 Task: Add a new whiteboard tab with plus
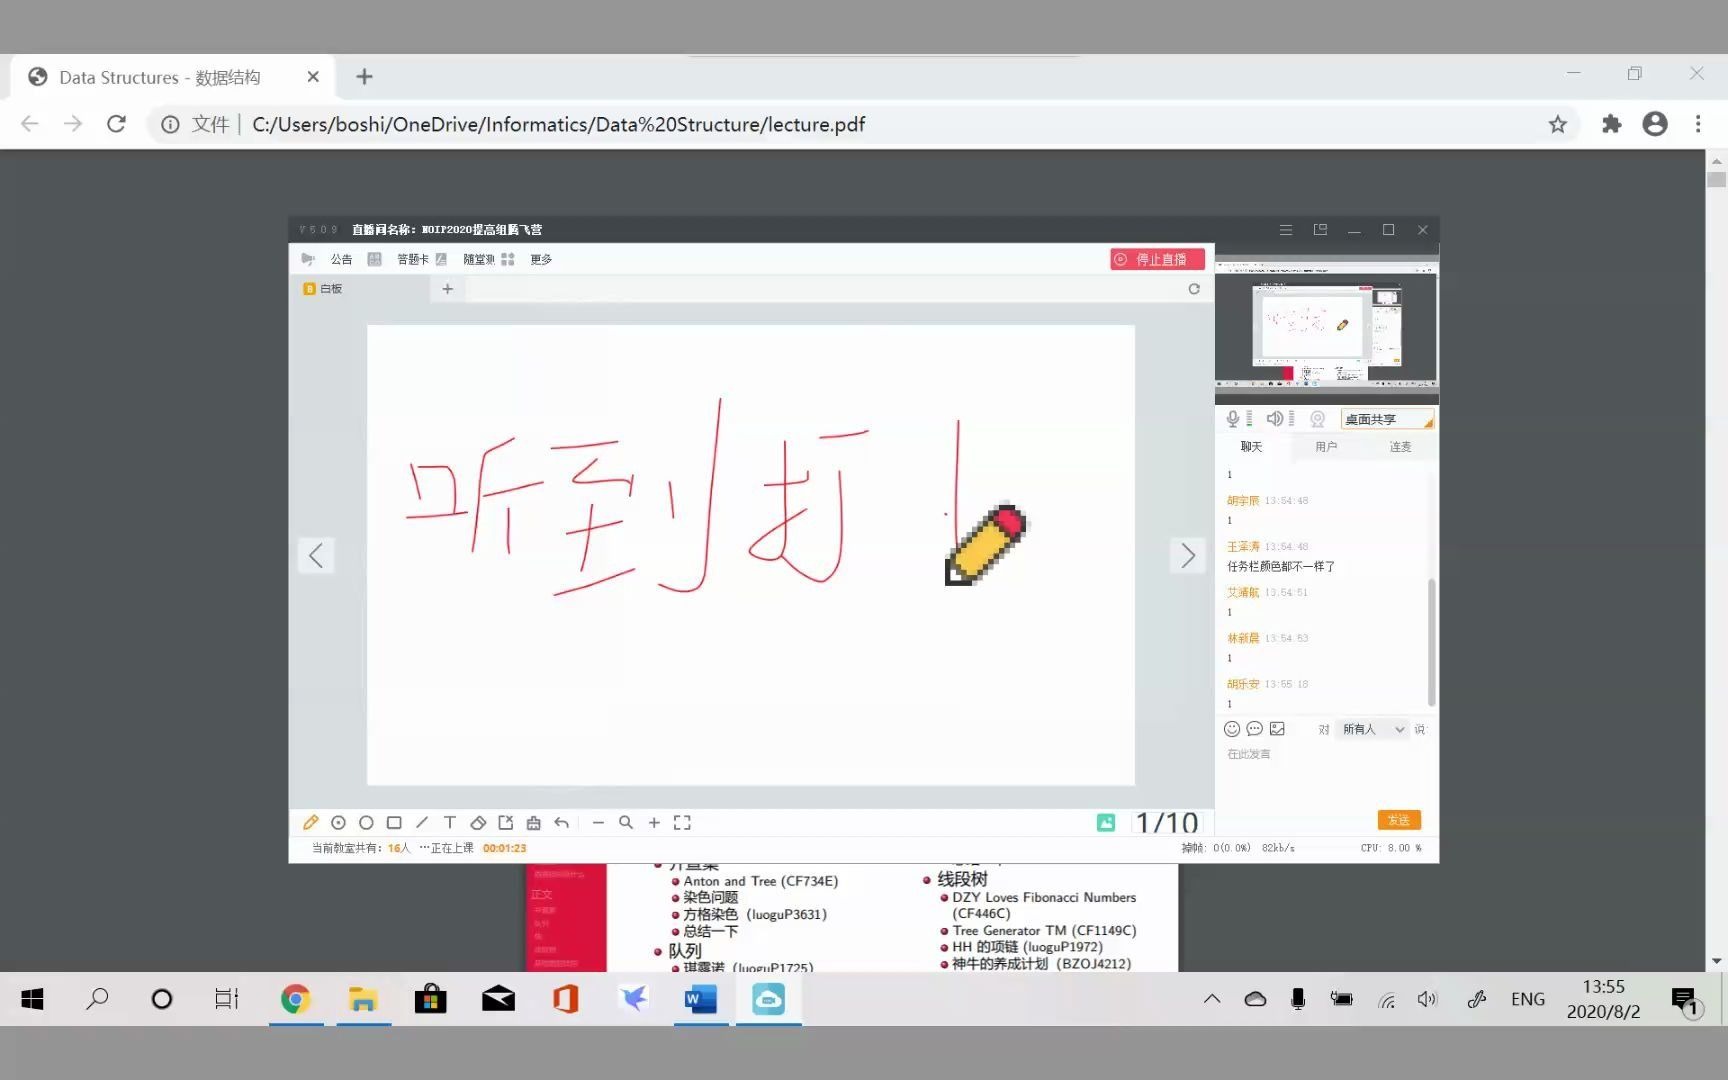448,288
